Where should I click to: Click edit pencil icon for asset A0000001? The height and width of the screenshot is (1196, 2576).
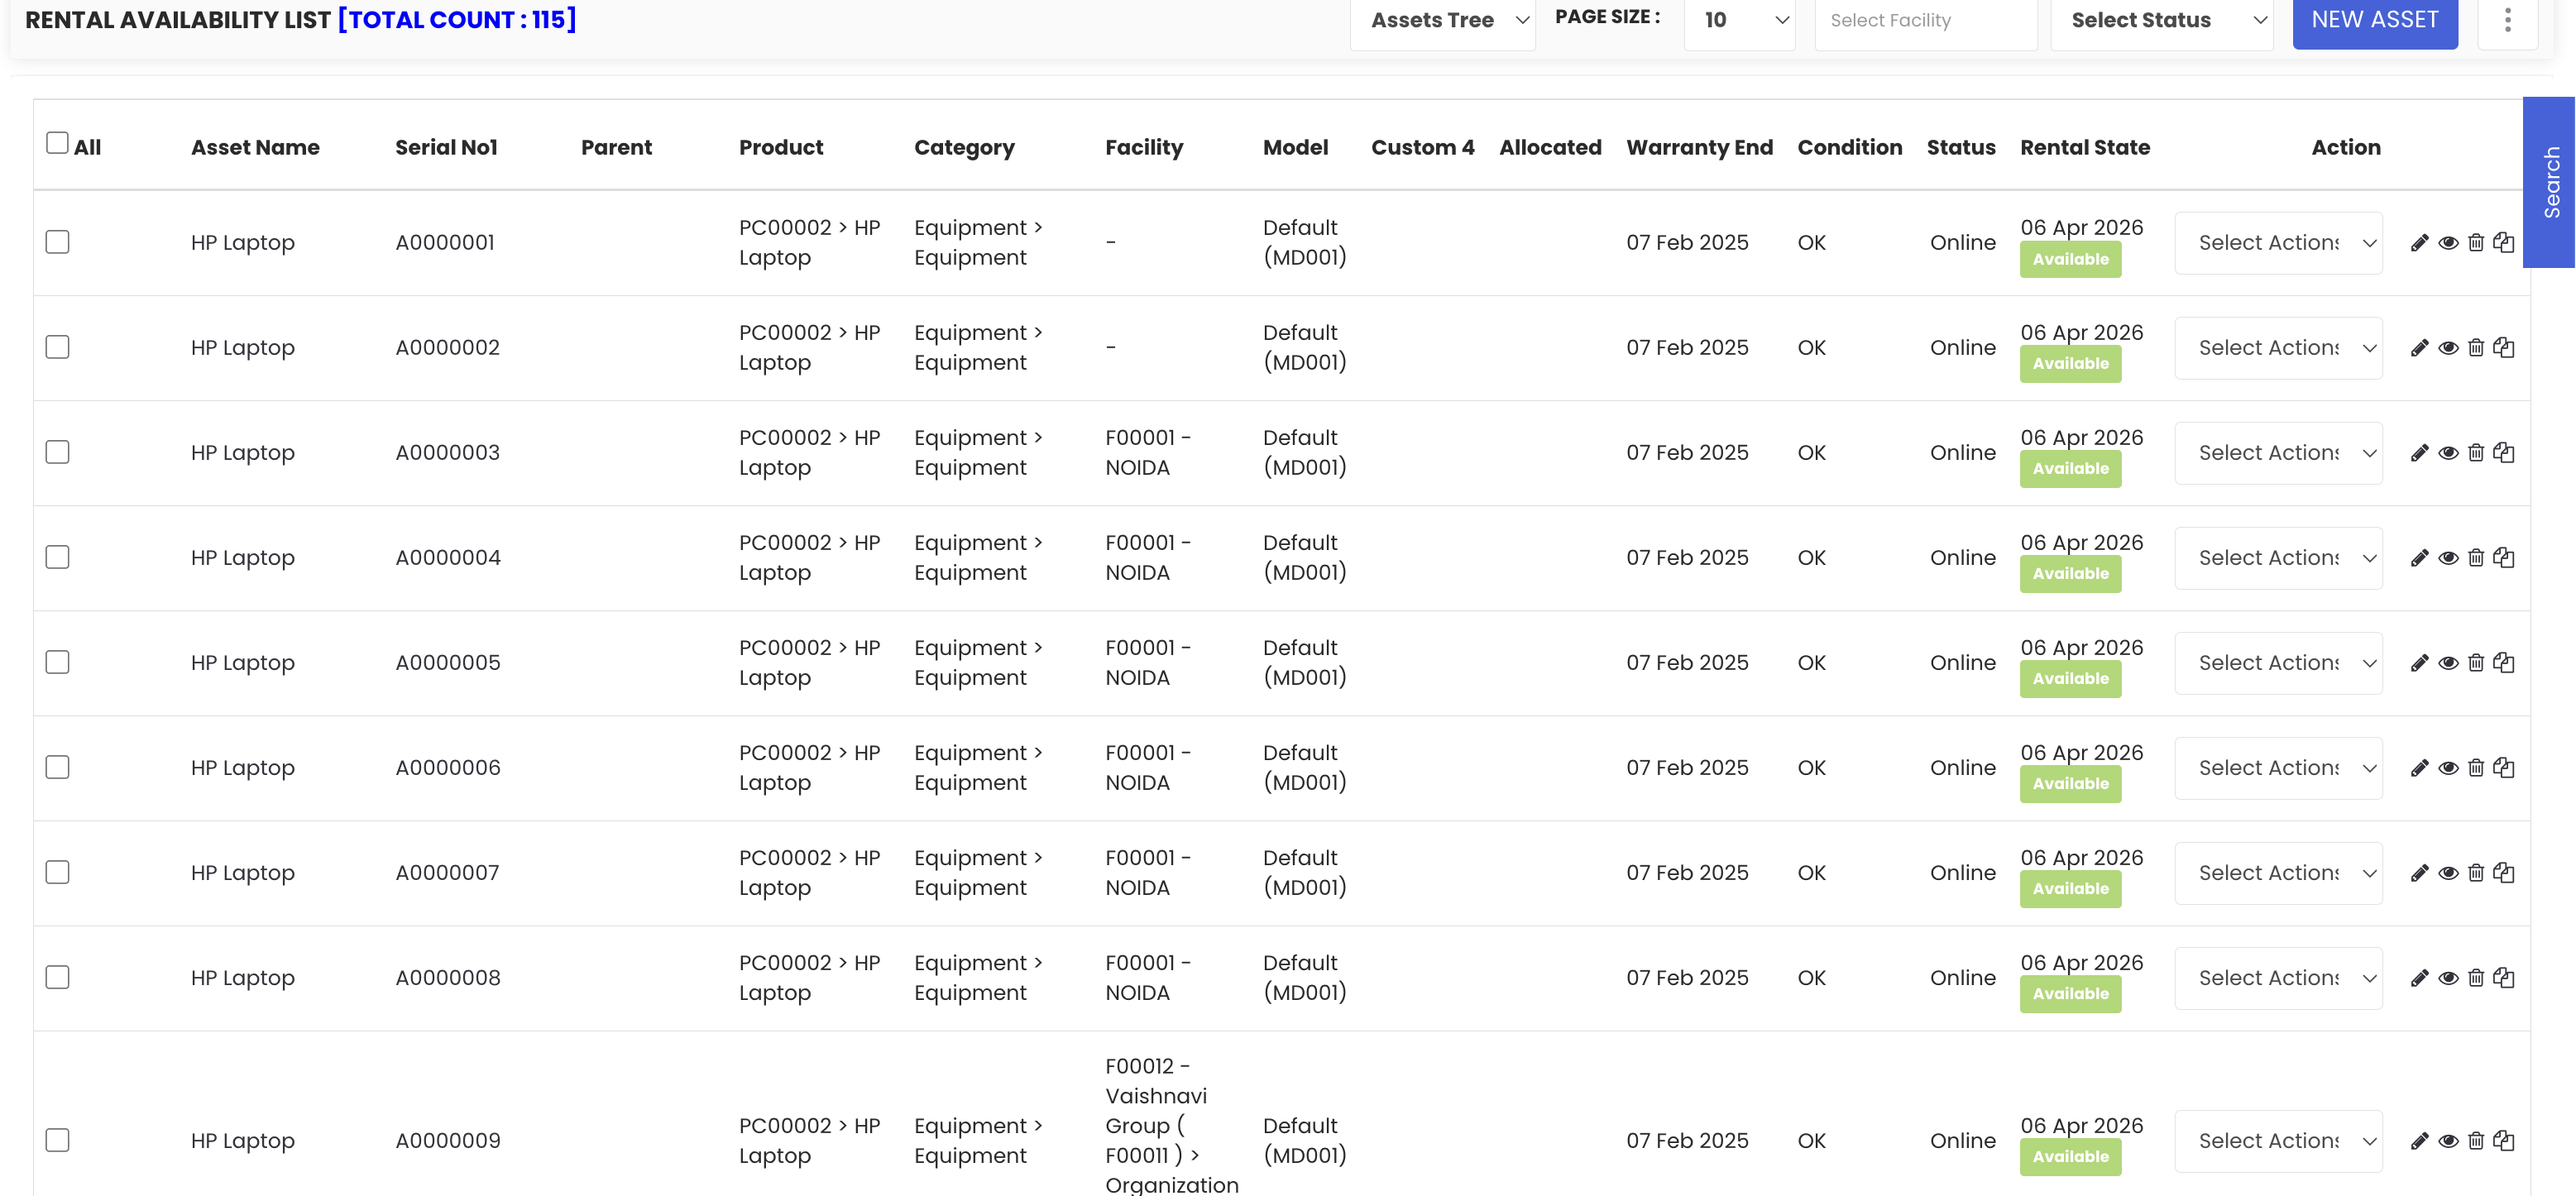click(x=2419, y=243)
